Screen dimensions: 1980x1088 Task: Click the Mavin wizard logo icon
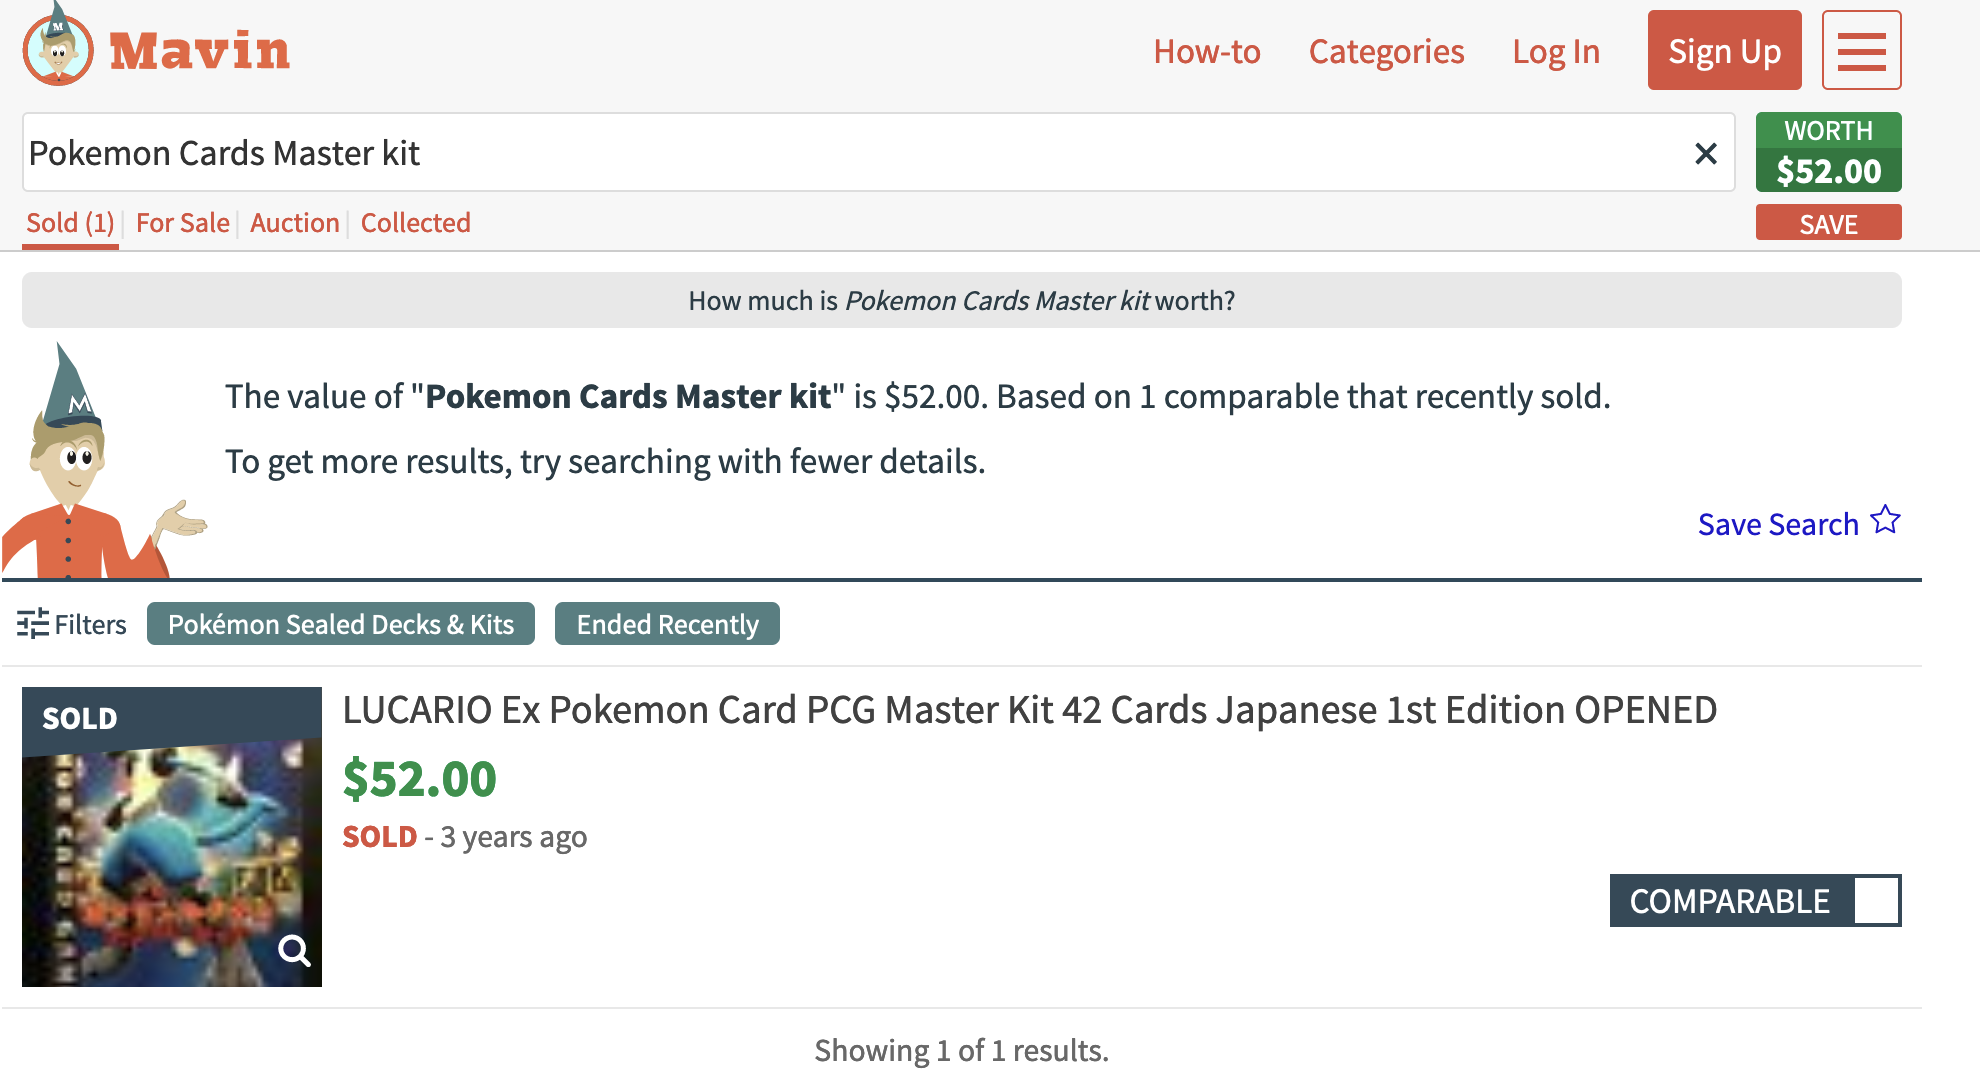click(x=58, y=45)
